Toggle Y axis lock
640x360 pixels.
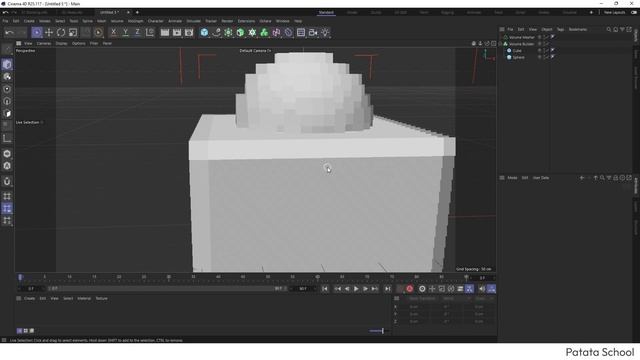(125, 32)
